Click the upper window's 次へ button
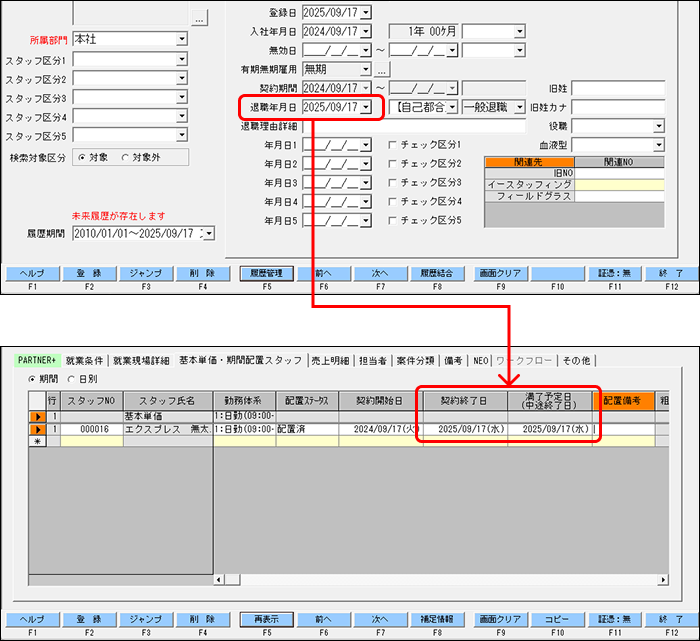Viewport: 700px width, 641px height. click(x=380, y=274)
